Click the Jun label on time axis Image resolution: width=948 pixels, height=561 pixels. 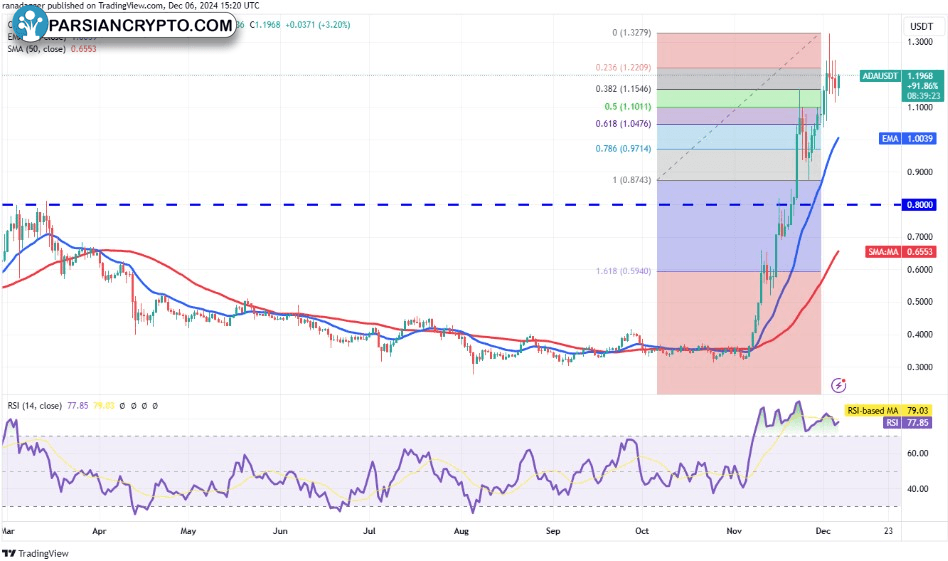(280, 531)
